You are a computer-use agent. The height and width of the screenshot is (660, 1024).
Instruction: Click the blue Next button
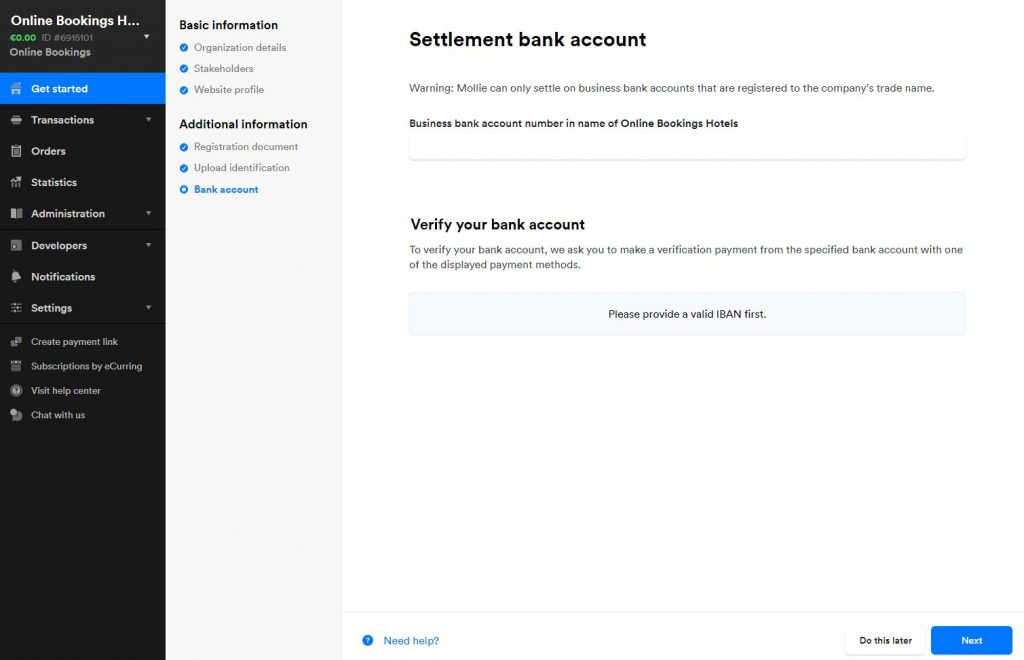click(971, 640)
